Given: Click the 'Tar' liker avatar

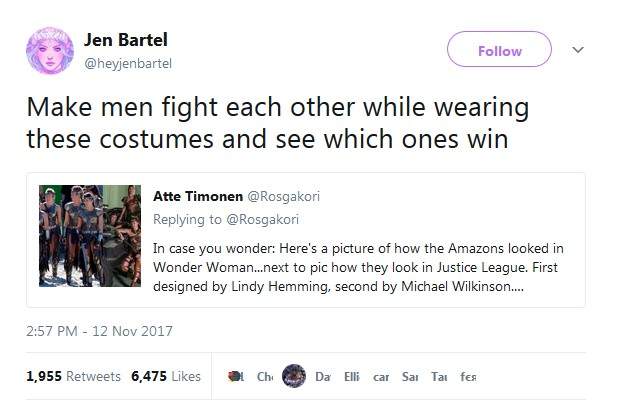Looking at the screenshot, I should point(438,376).
